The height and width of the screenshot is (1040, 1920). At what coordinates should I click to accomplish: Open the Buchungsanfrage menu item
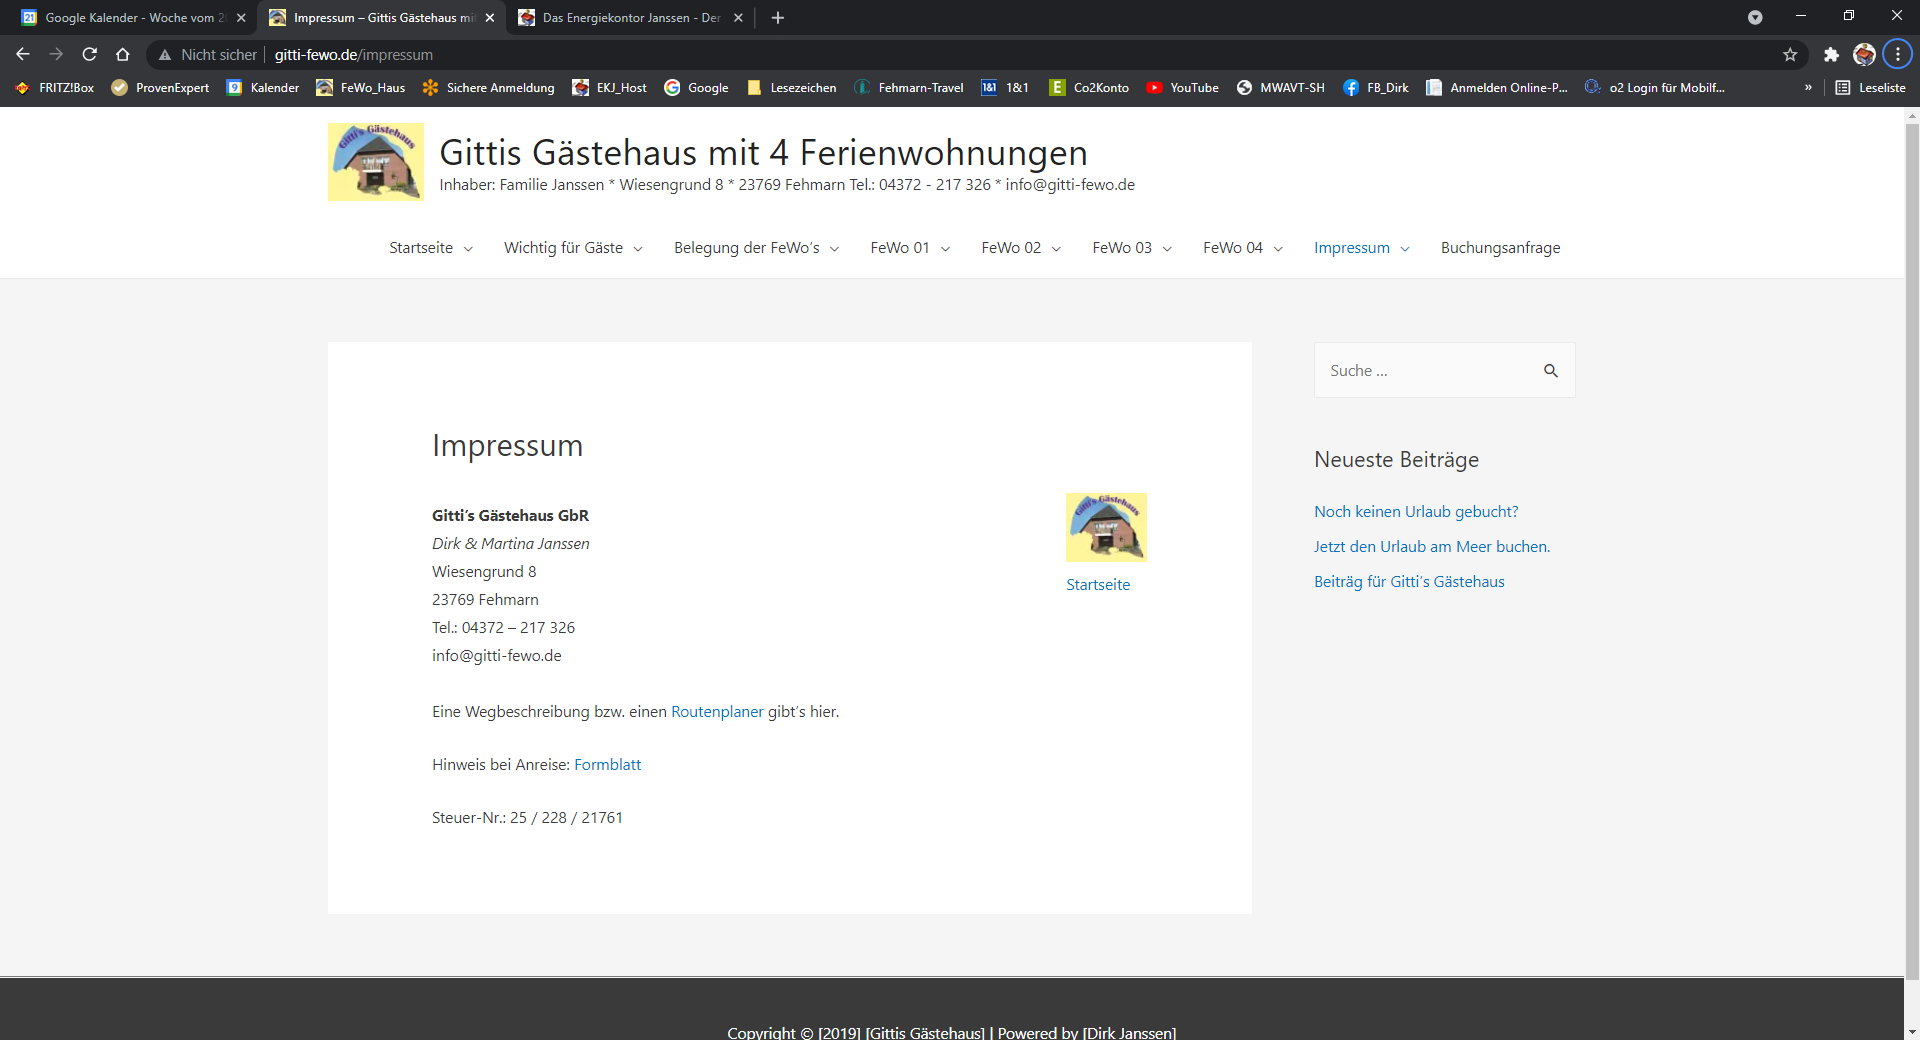click(1500, 248)
